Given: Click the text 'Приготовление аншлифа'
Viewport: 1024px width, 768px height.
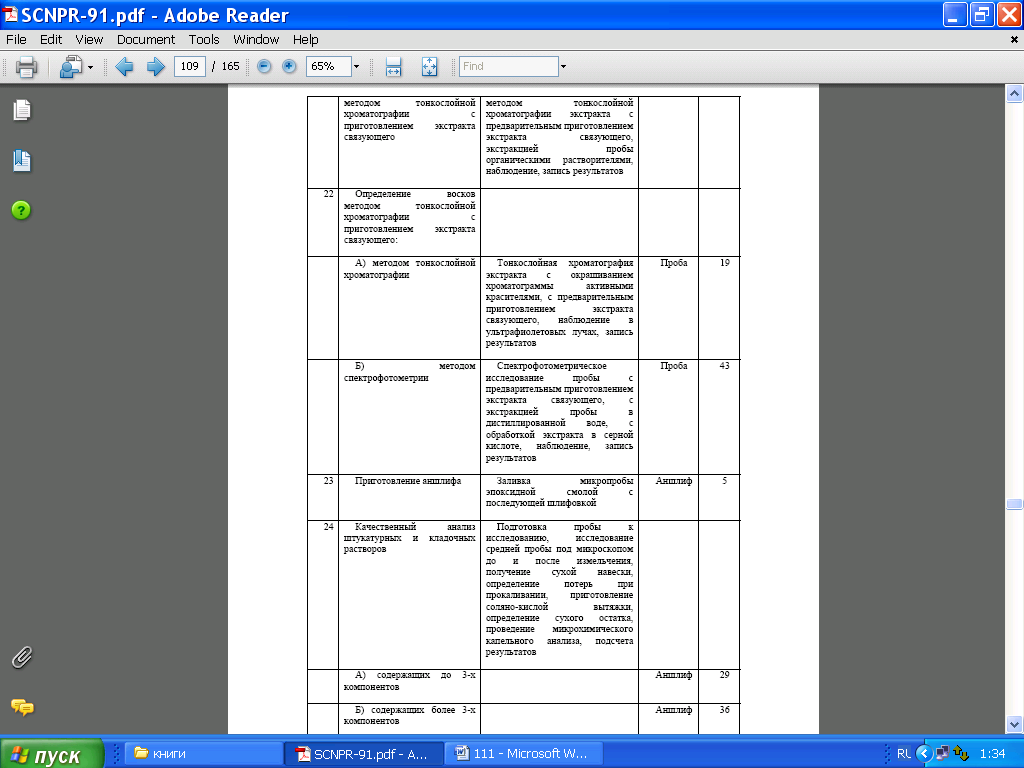Looking at the screenshot, I should click(x=408, y=481).
